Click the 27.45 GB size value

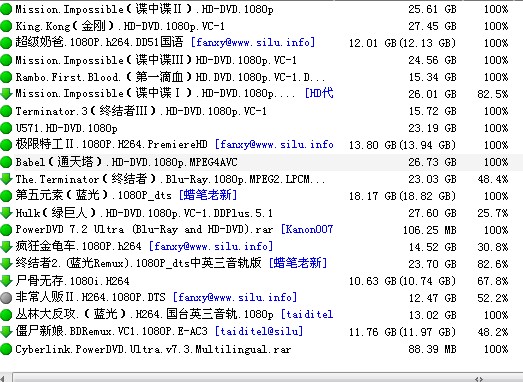coord(432,26)
